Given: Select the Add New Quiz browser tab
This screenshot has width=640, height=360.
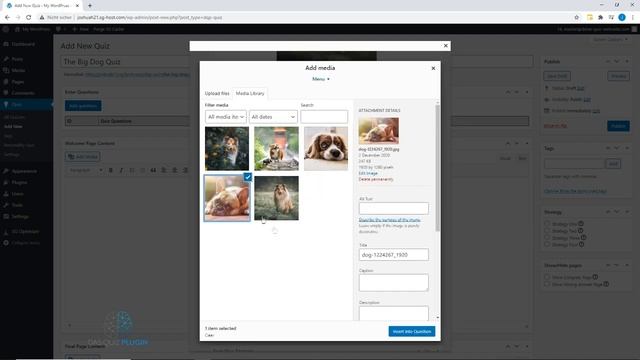Looking at the screenshot, I should click(x=42, y=6).
